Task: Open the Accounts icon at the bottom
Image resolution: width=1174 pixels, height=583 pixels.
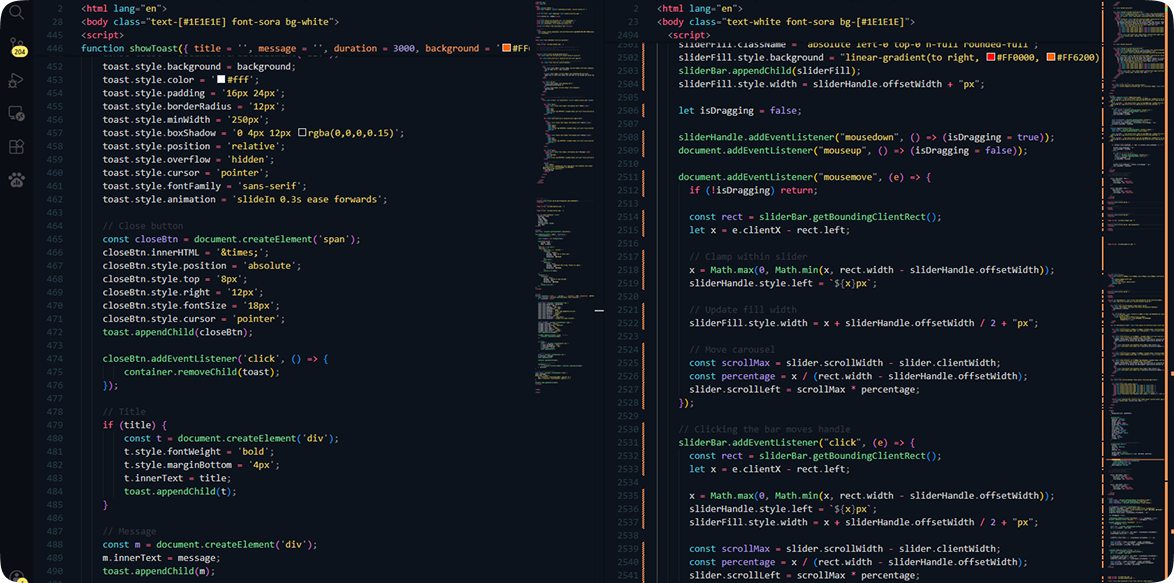Action: click(16, 576)
